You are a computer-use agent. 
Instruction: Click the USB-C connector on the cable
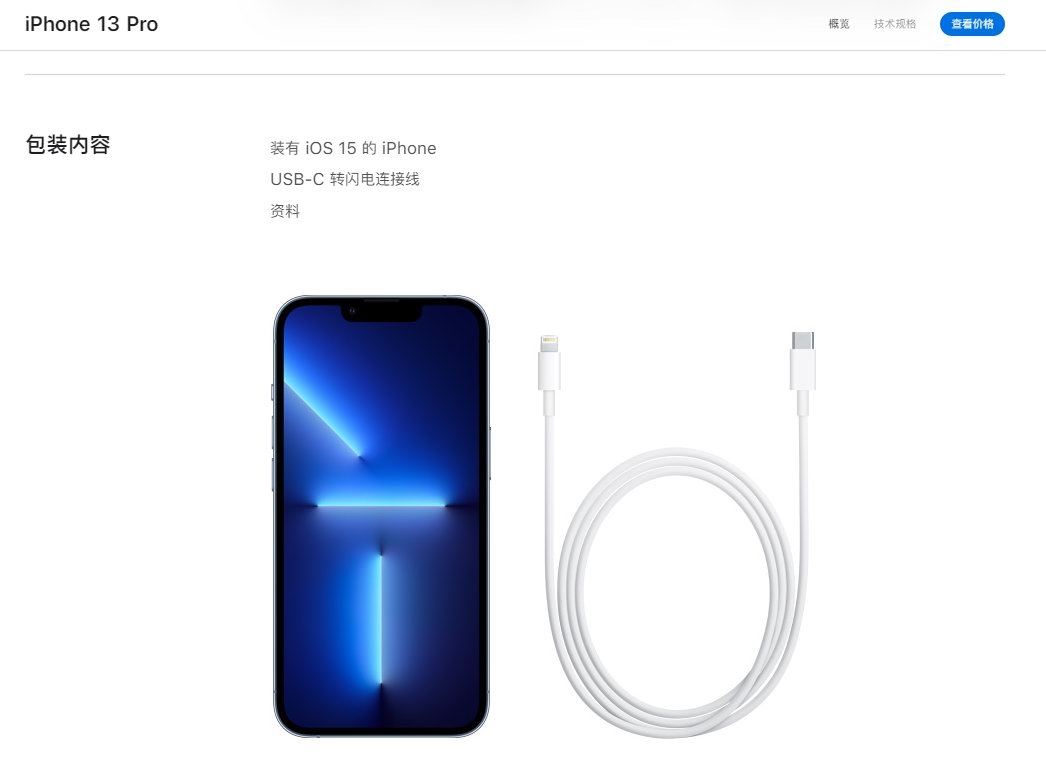pyautogui.click(x=803, y=360)
